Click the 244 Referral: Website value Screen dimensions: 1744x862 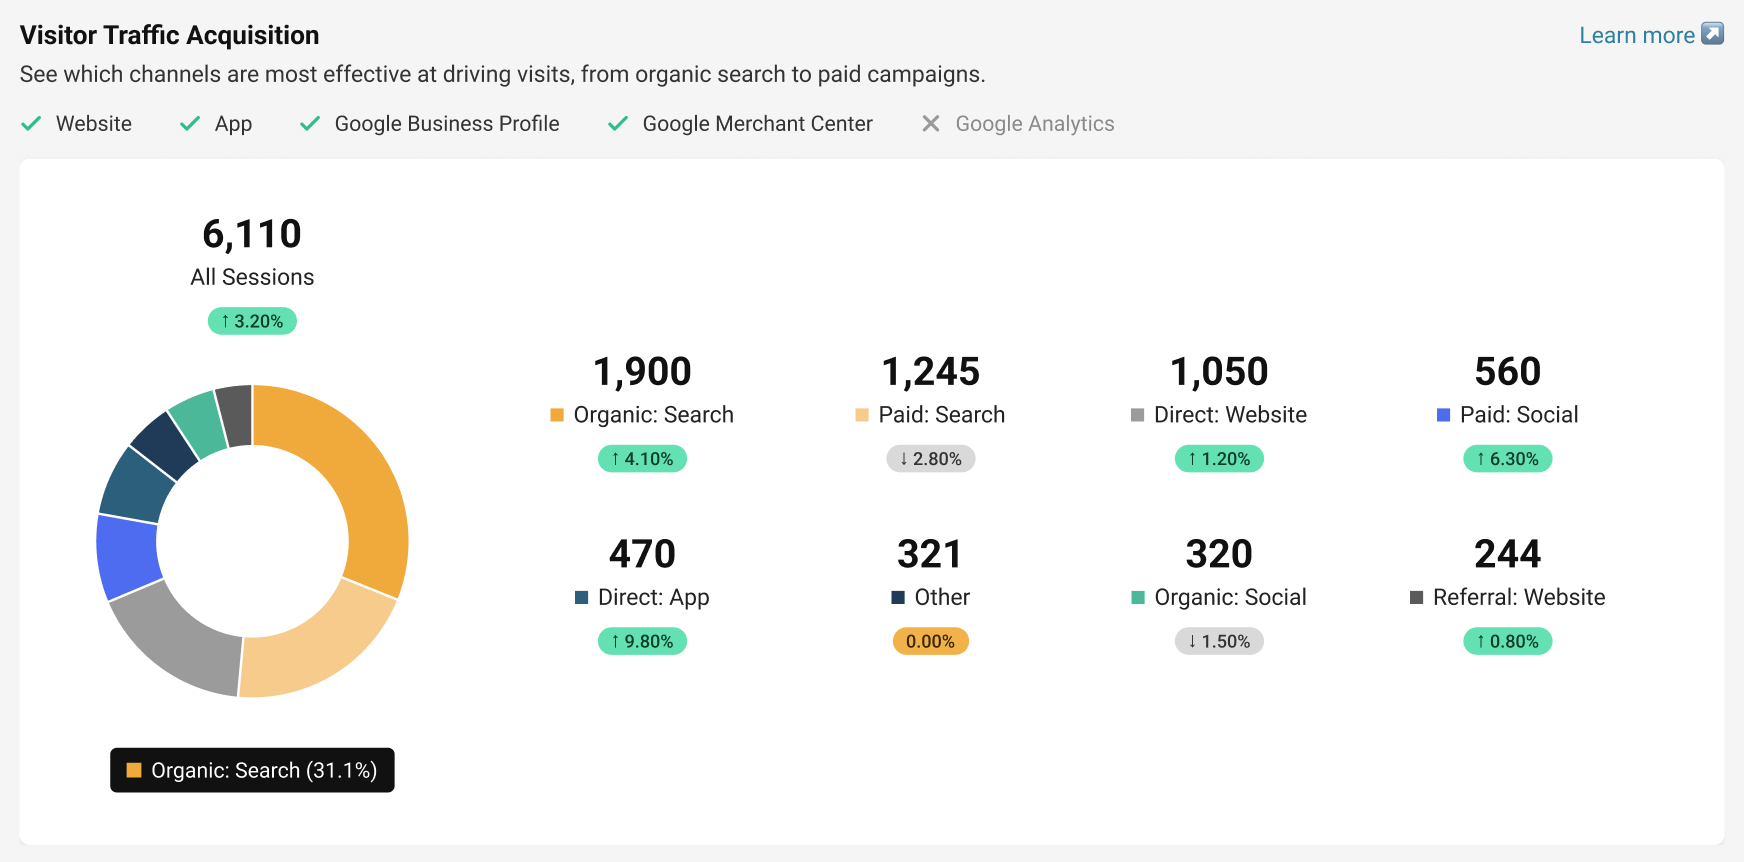click(1508, 554)
